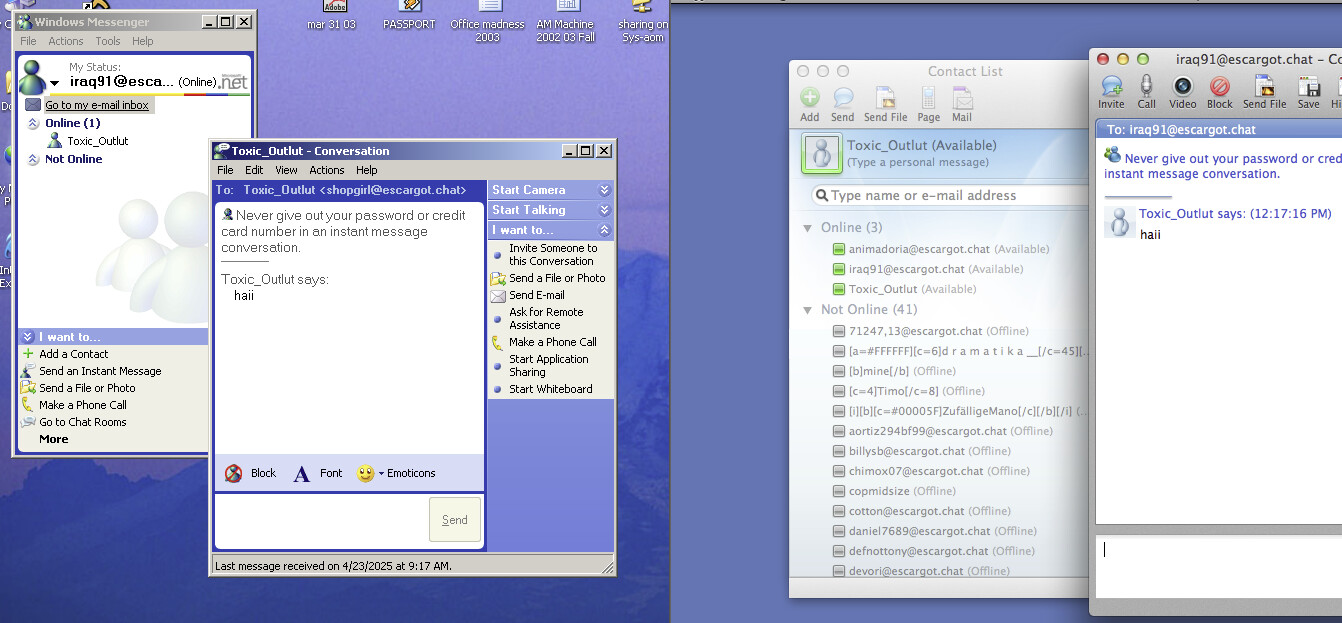Click the Send a File or Photo icon in Conversation
This screenshot has height=623, width=1342.
(x=498, y=278)
